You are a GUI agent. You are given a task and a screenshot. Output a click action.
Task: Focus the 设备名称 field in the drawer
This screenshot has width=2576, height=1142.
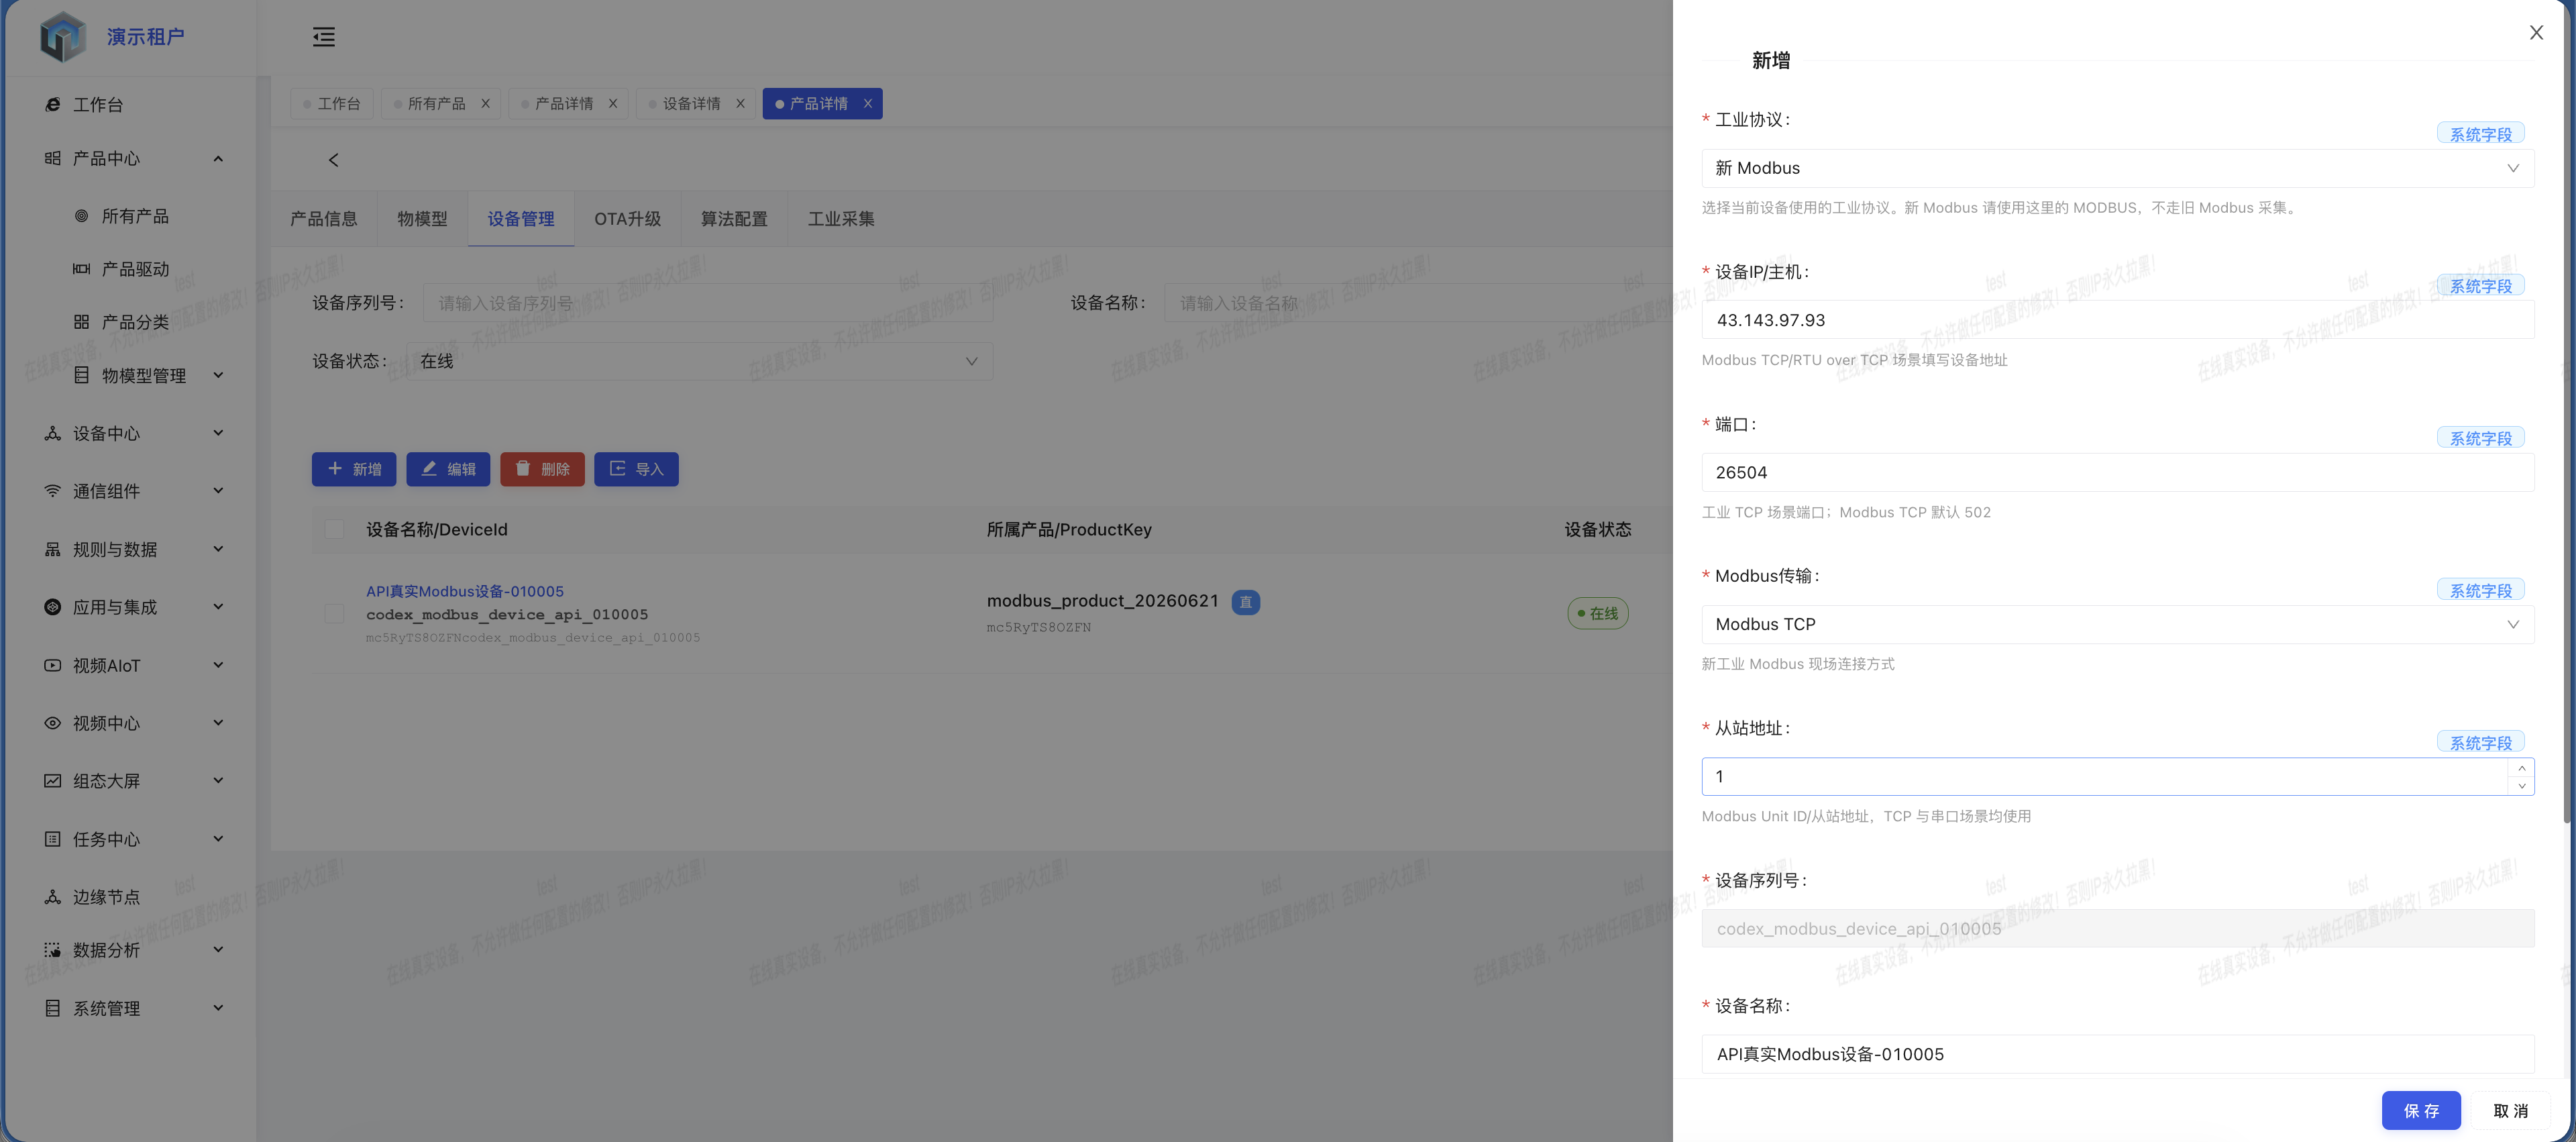pyautogui.click(x=2117, y=1054)
